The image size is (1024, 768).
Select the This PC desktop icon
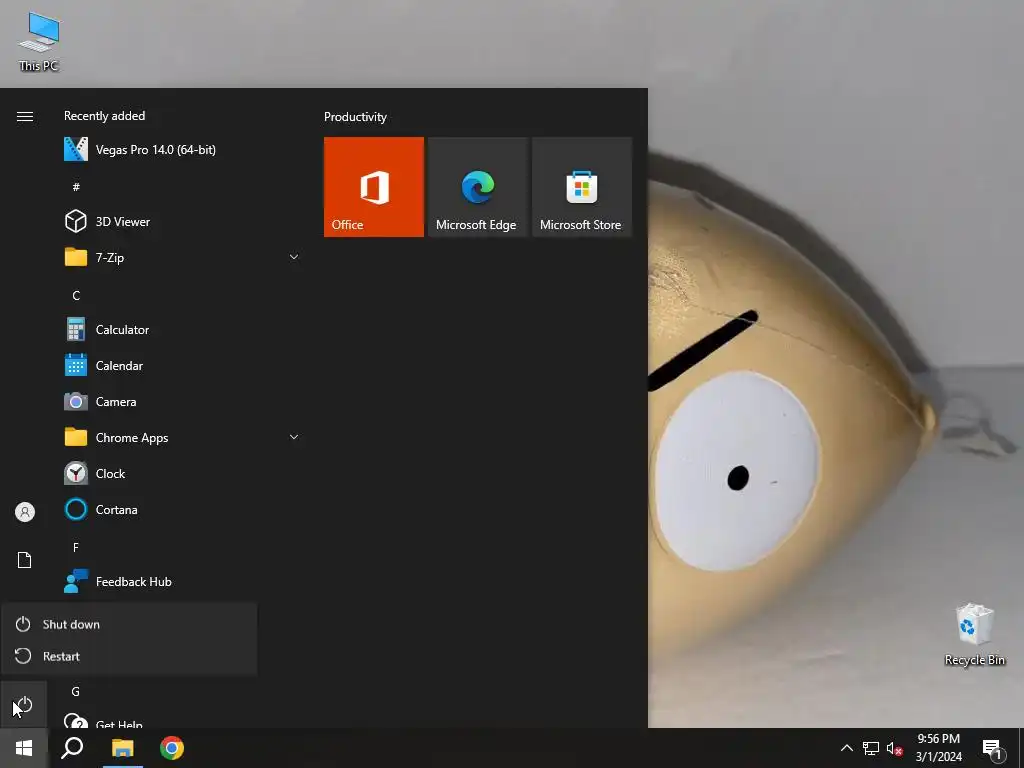[39, 42]
